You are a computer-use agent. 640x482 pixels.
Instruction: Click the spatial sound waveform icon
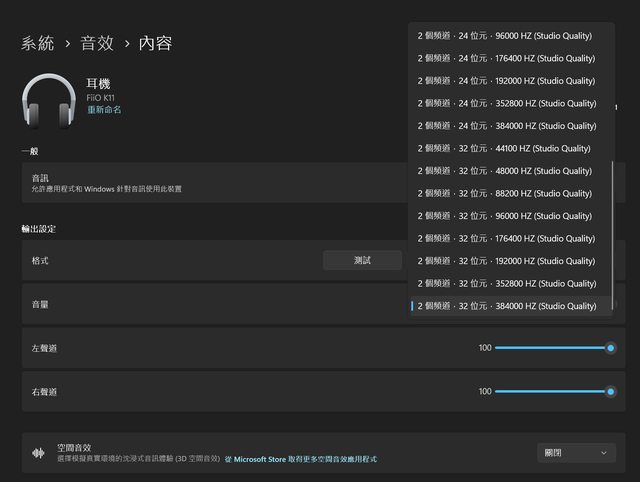pos(40,453)
